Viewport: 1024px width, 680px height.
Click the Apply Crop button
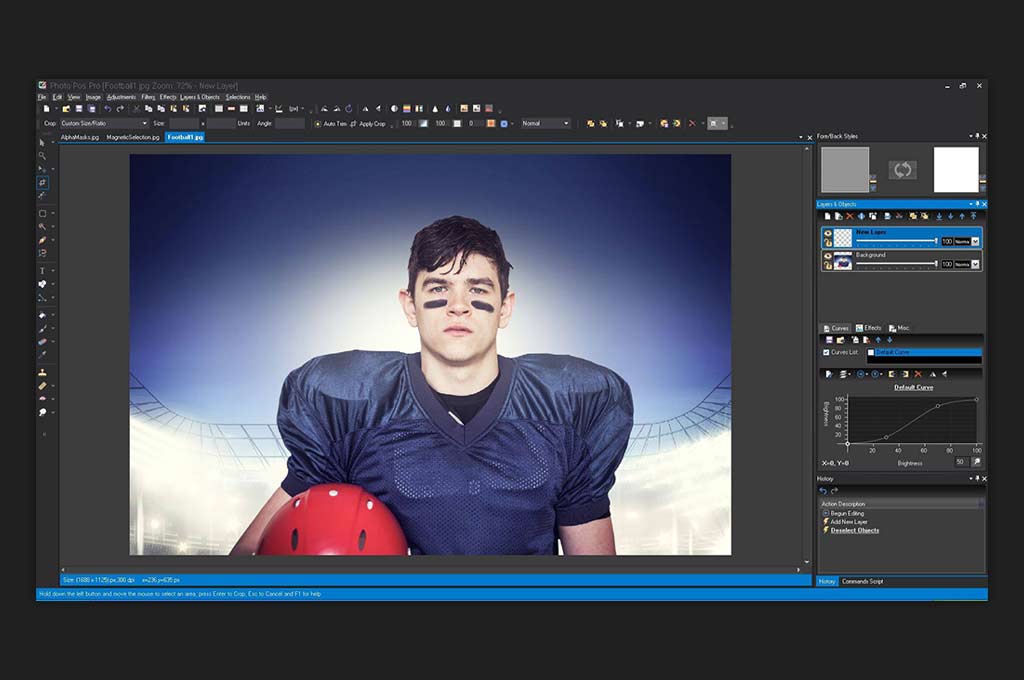368,123
